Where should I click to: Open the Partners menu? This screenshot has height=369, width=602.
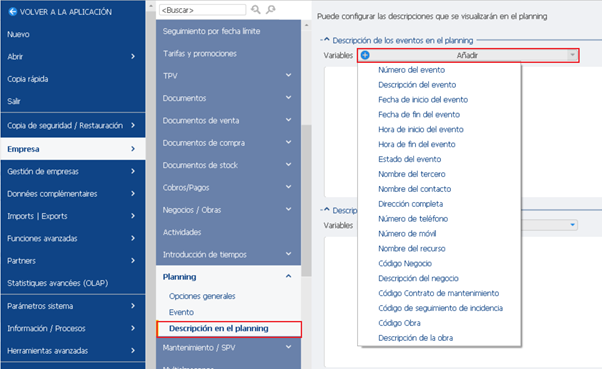point(73,261)
